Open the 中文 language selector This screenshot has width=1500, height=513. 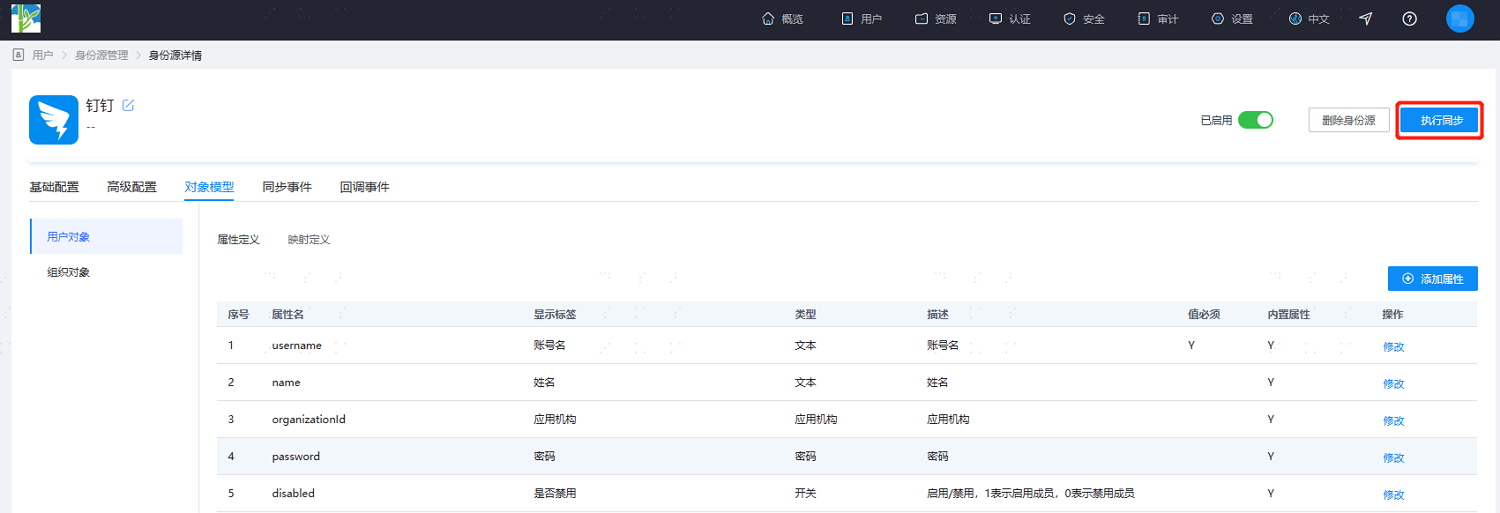(1309, 19)
